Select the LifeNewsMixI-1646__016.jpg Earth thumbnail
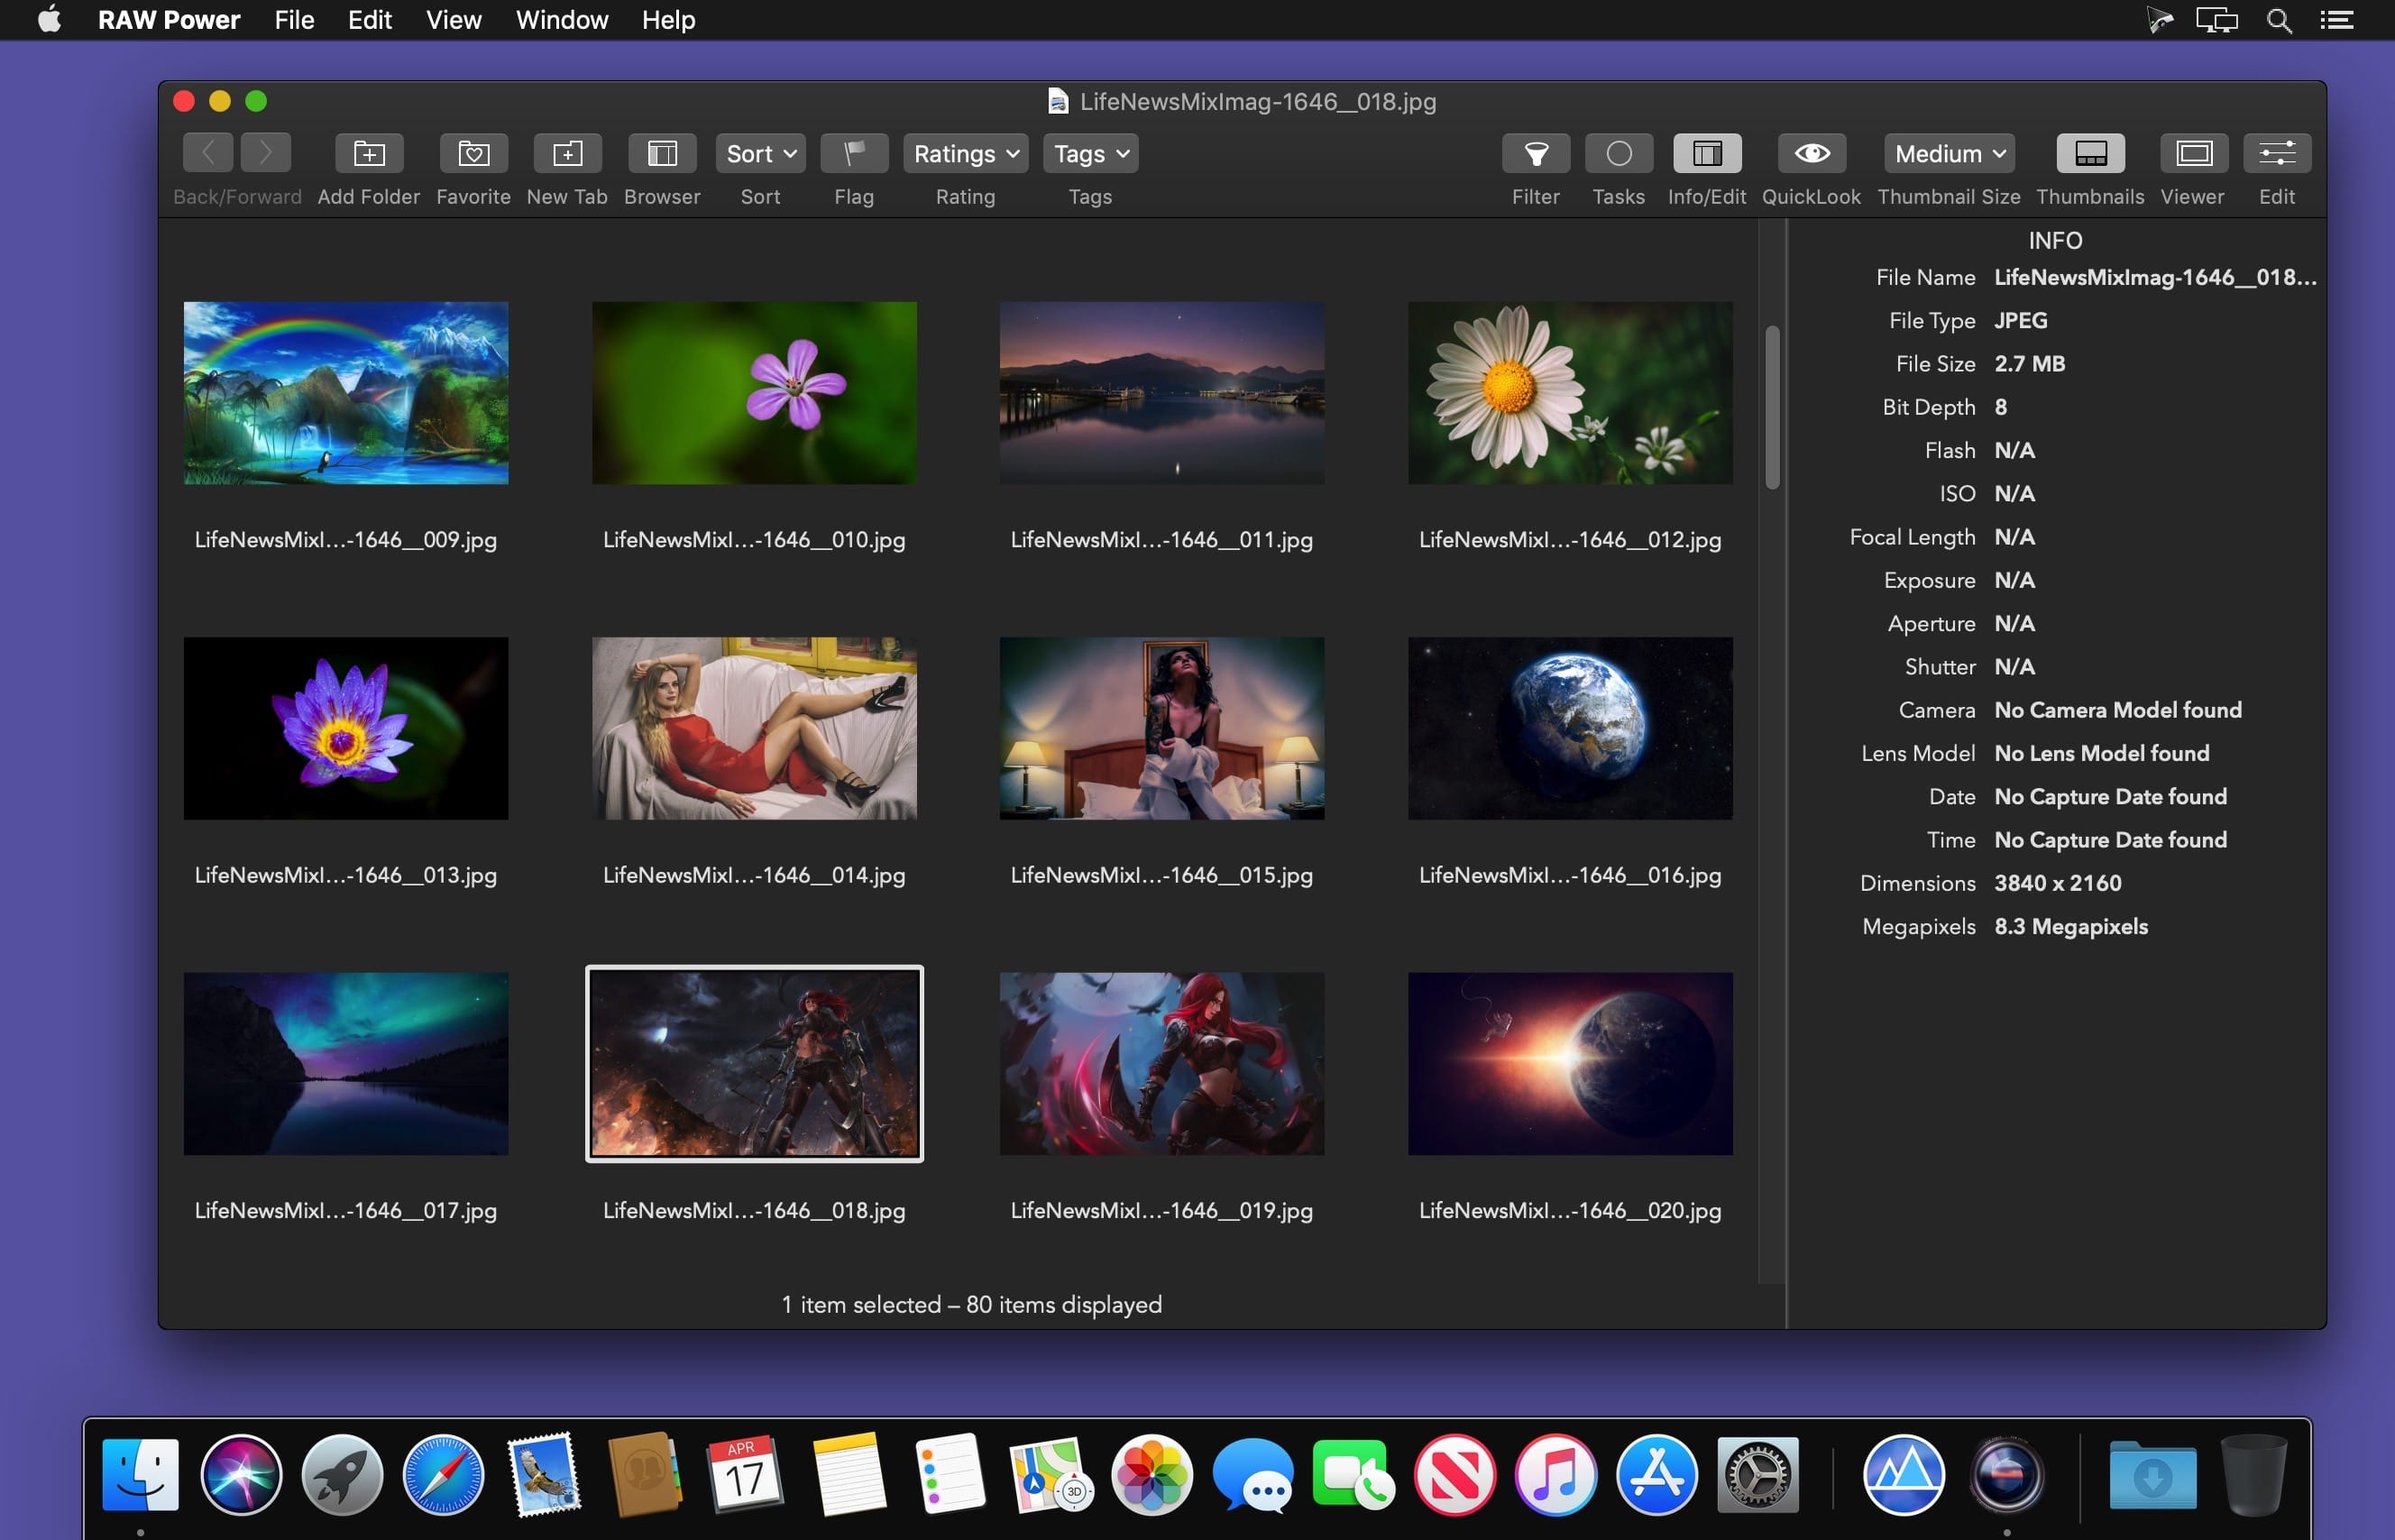2395x1540 pixels. click(x=1569, y=728)
